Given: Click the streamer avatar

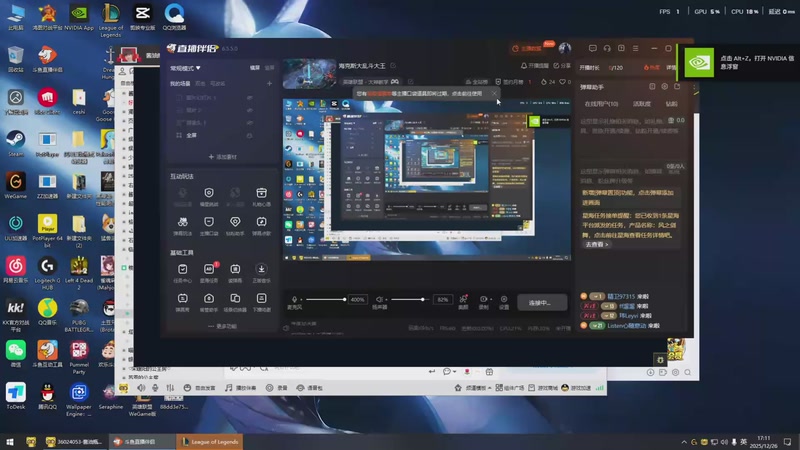Looking at the screenshot, I should [x=564, y=48].
